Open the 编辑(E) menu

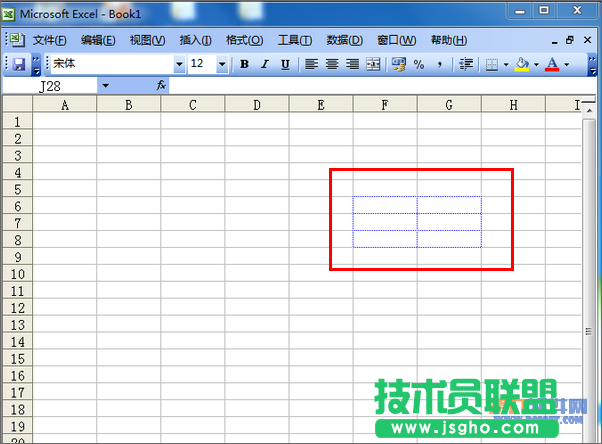98,40
